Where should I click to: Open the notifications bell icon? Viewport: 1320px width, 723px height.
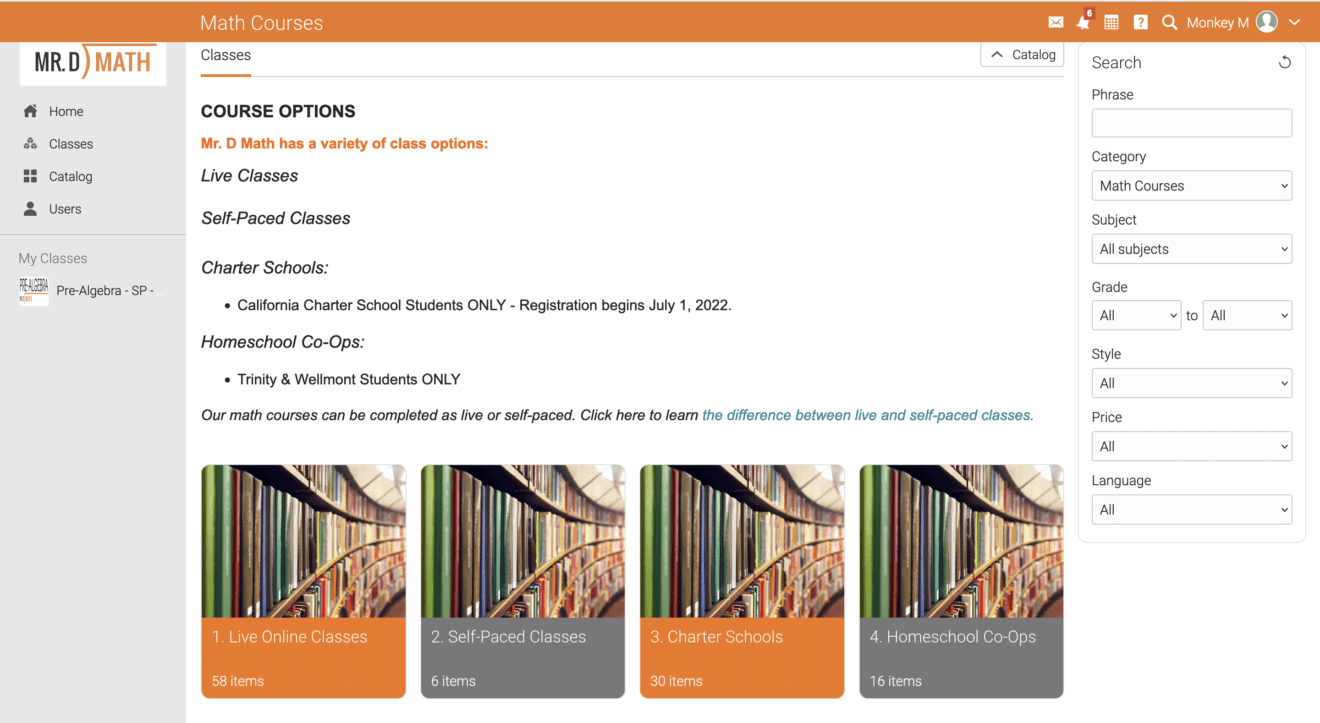click(x=1083, y=22)
